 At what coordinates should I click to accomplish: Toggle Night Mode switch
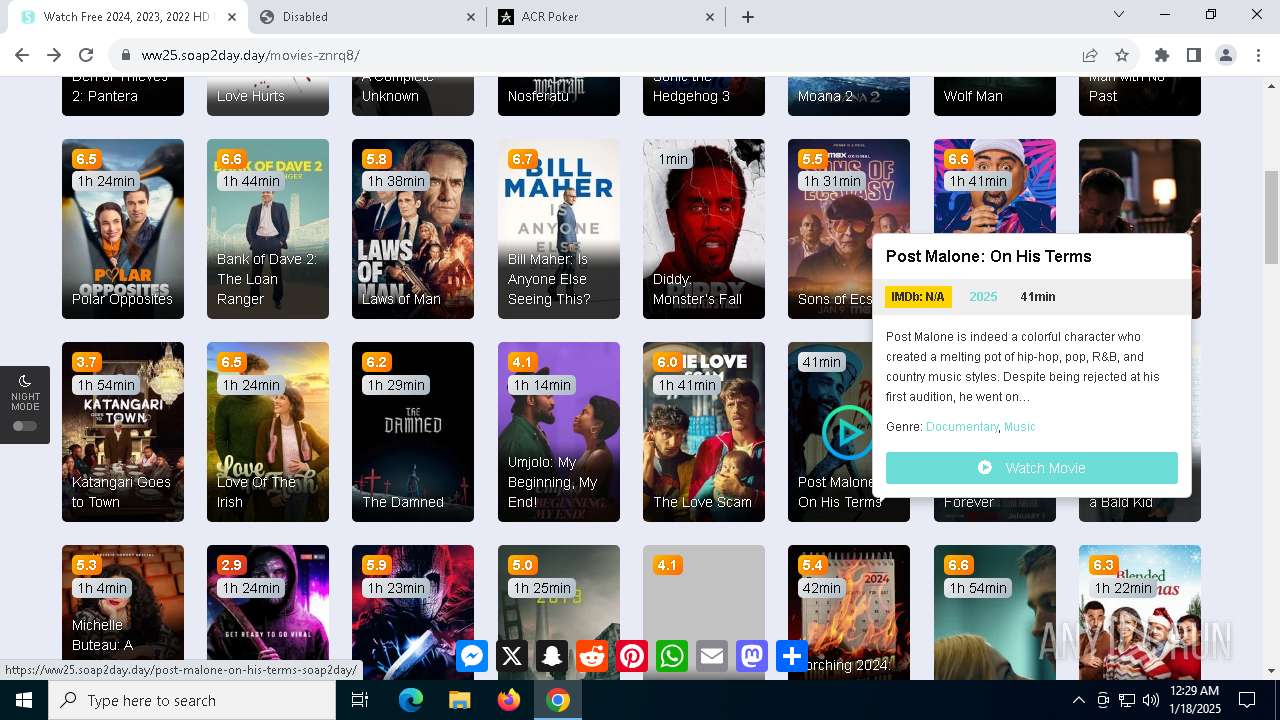coord(25,426)
